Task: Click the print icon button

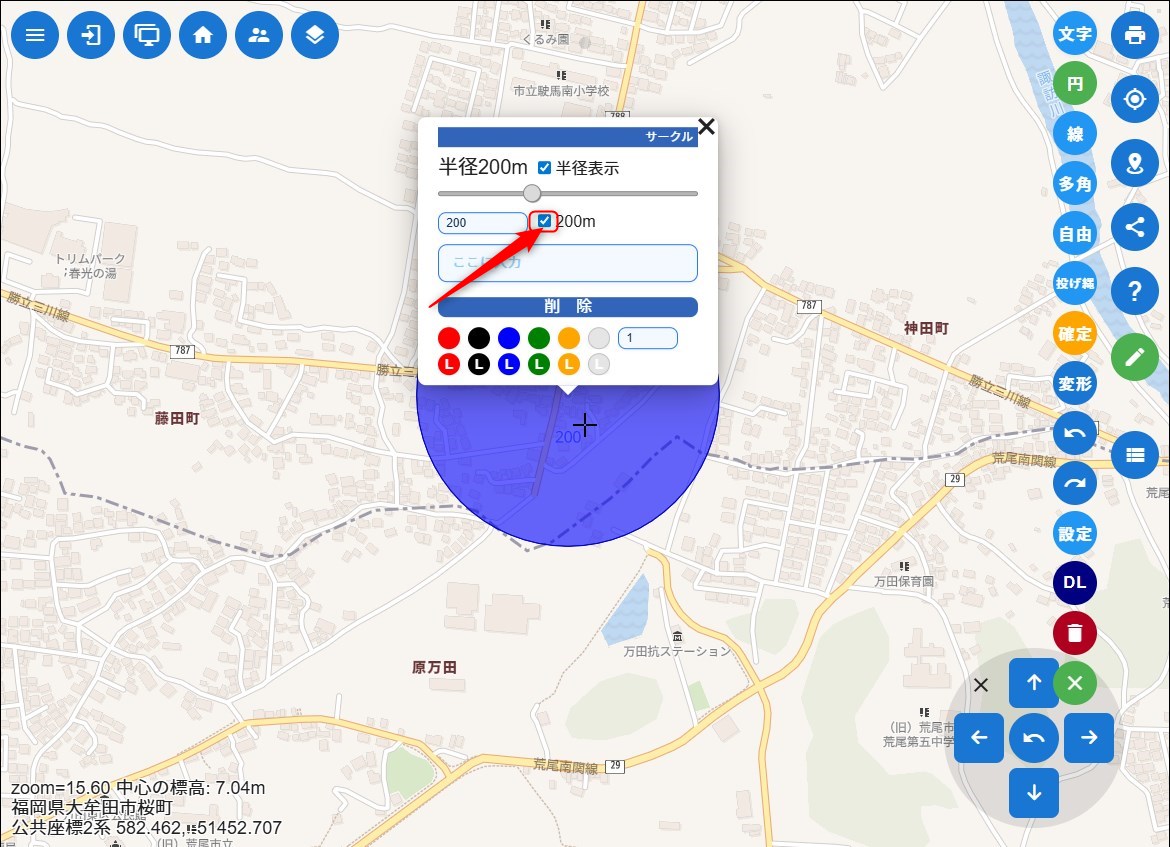Action: (1135, 35)
